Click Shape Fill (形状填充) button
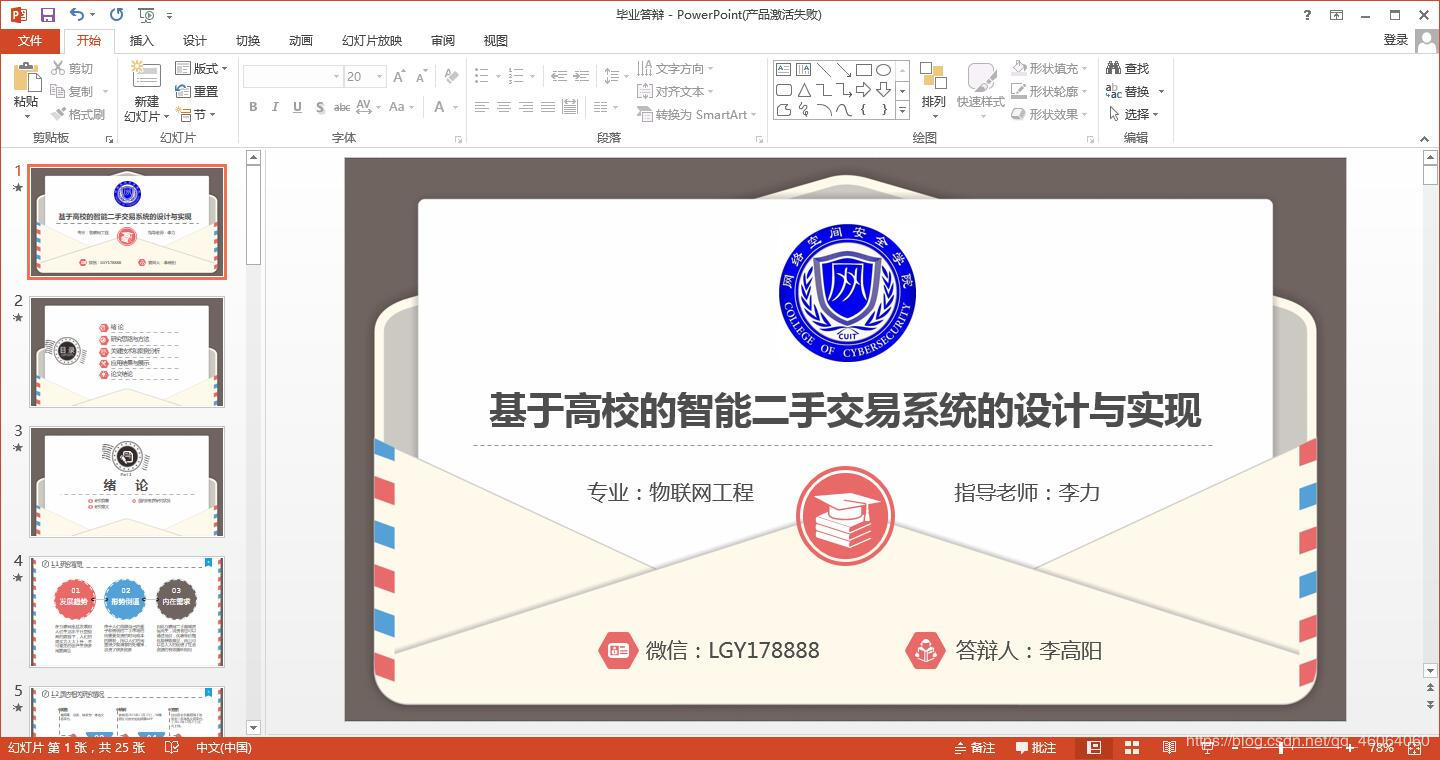This screenshot has width=1440, height=760. pyautogui.click(x=1049, y=68)
